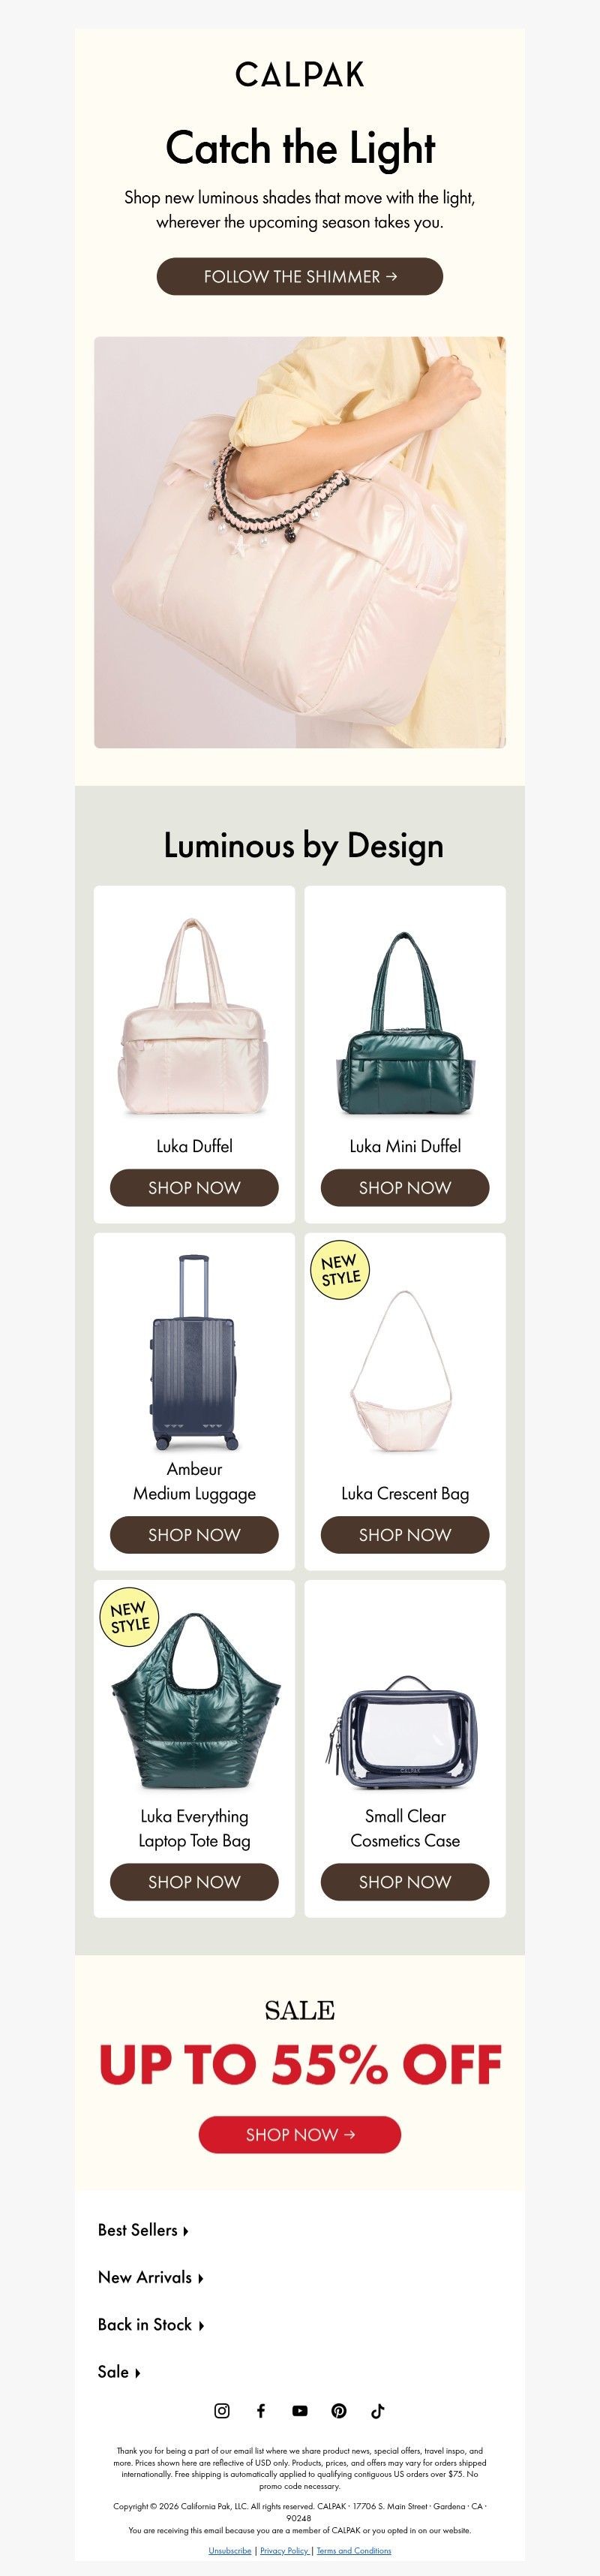Click the hero pink duffel photo
Screen dimensions: 600x2576
click(300, 542)
